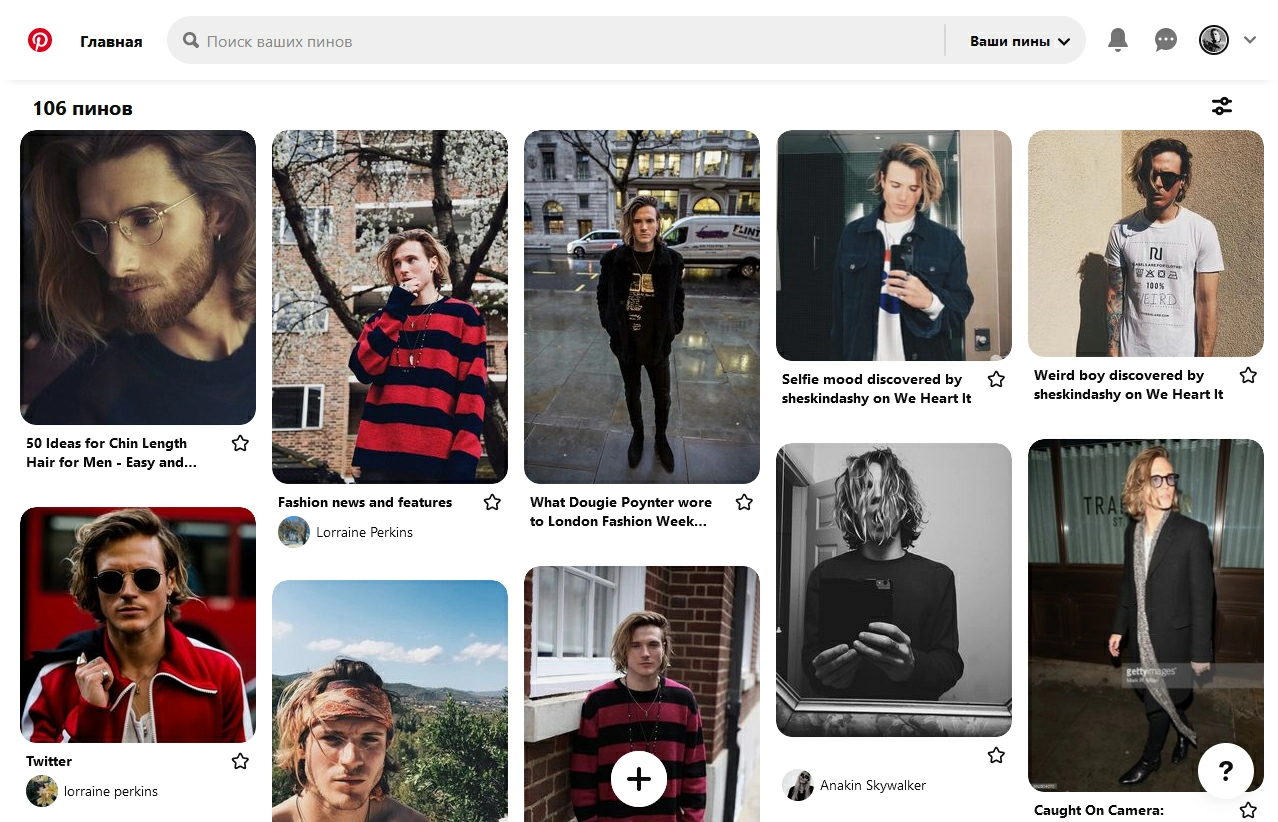Open notifications bell icon
The width and height of the screenshot is (1278, 822).
click(x=1118, y=40)
